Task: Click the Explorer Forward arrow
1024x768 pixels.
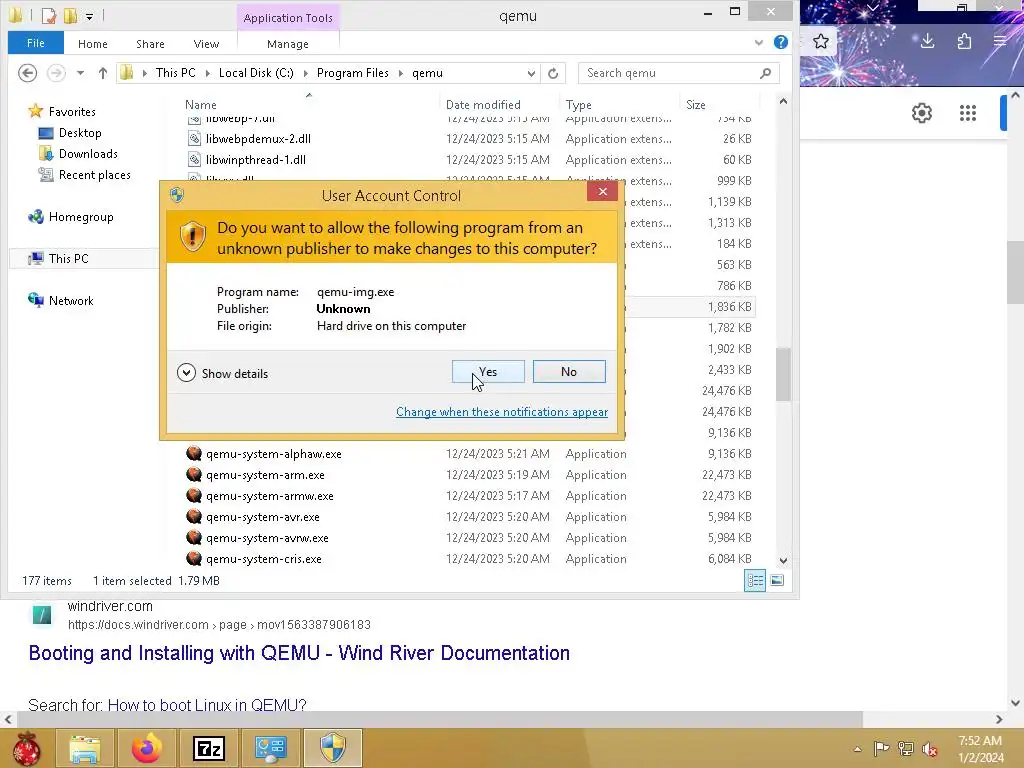Action: click(56, 72)
